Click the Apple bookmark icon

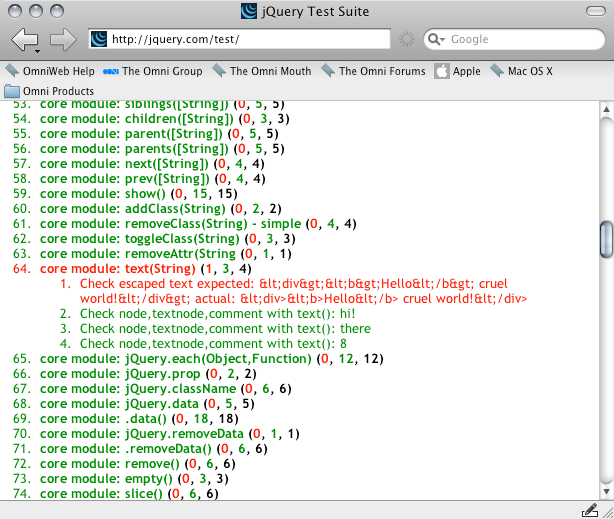click(x=443, y=71)
